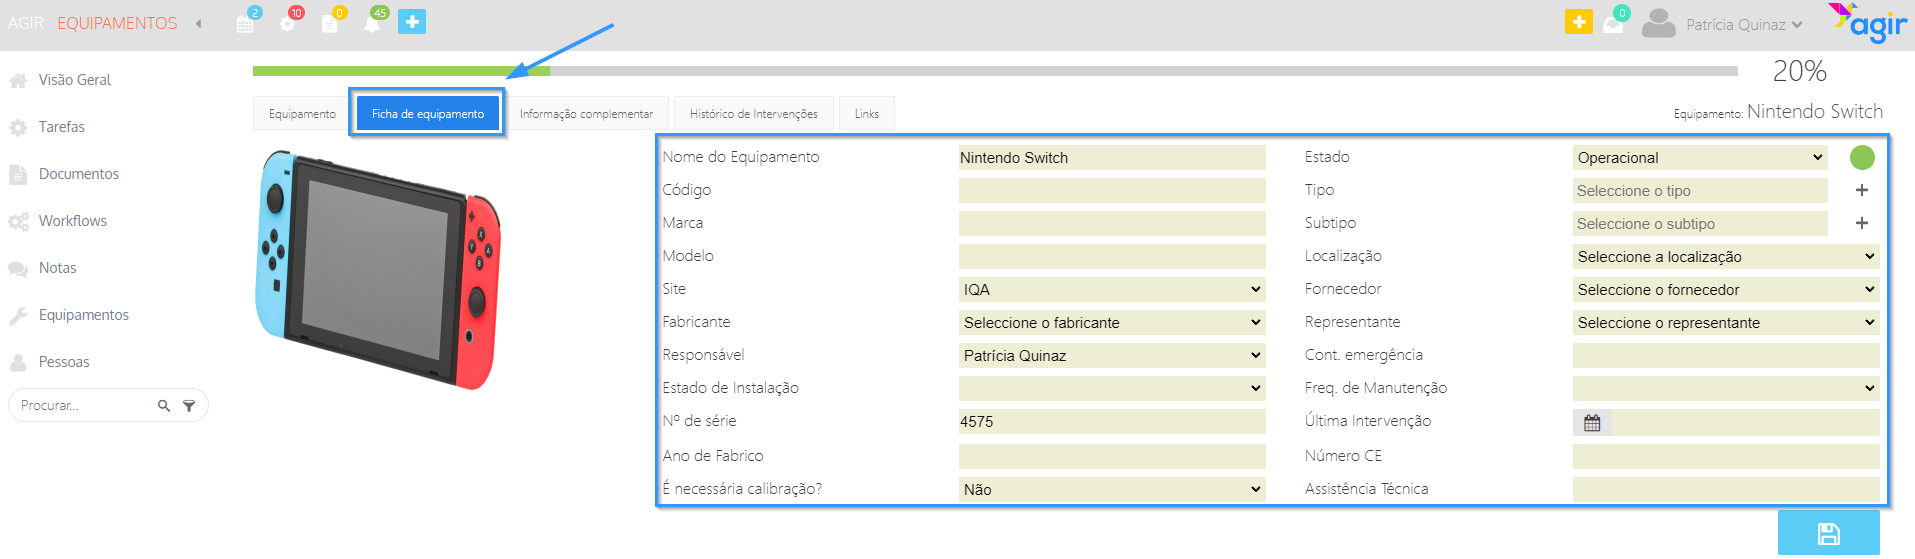The image size is (1915, 559).
Task: Click the agir logo
Action: (1868, 23)
